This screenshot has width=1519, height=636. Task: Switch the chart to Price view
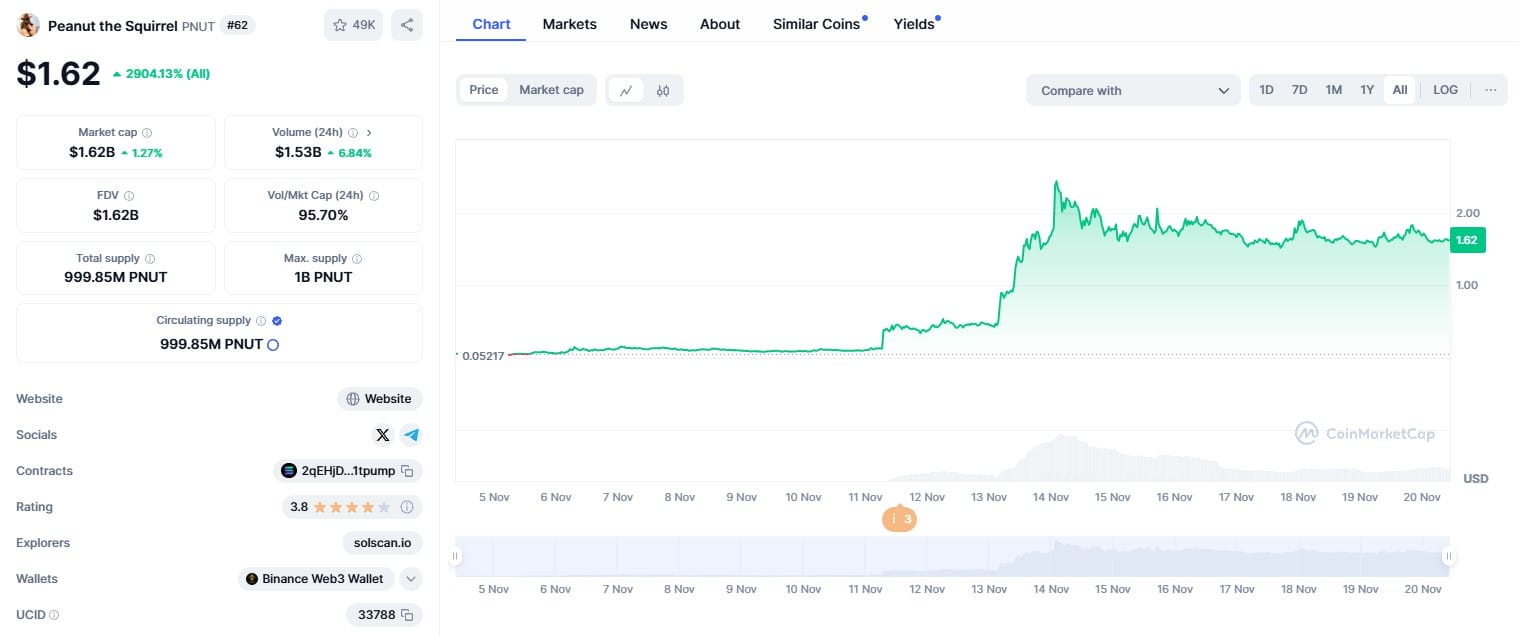(x=483, y=90)
